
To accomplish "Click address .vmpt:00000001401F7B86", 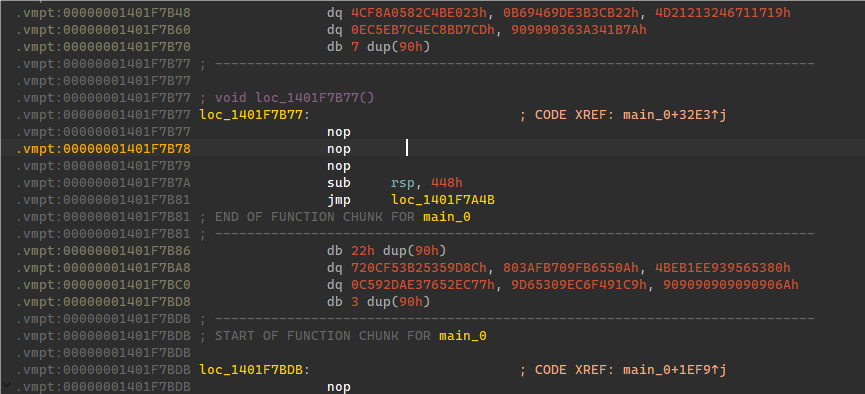I will (x=103, y=251).
